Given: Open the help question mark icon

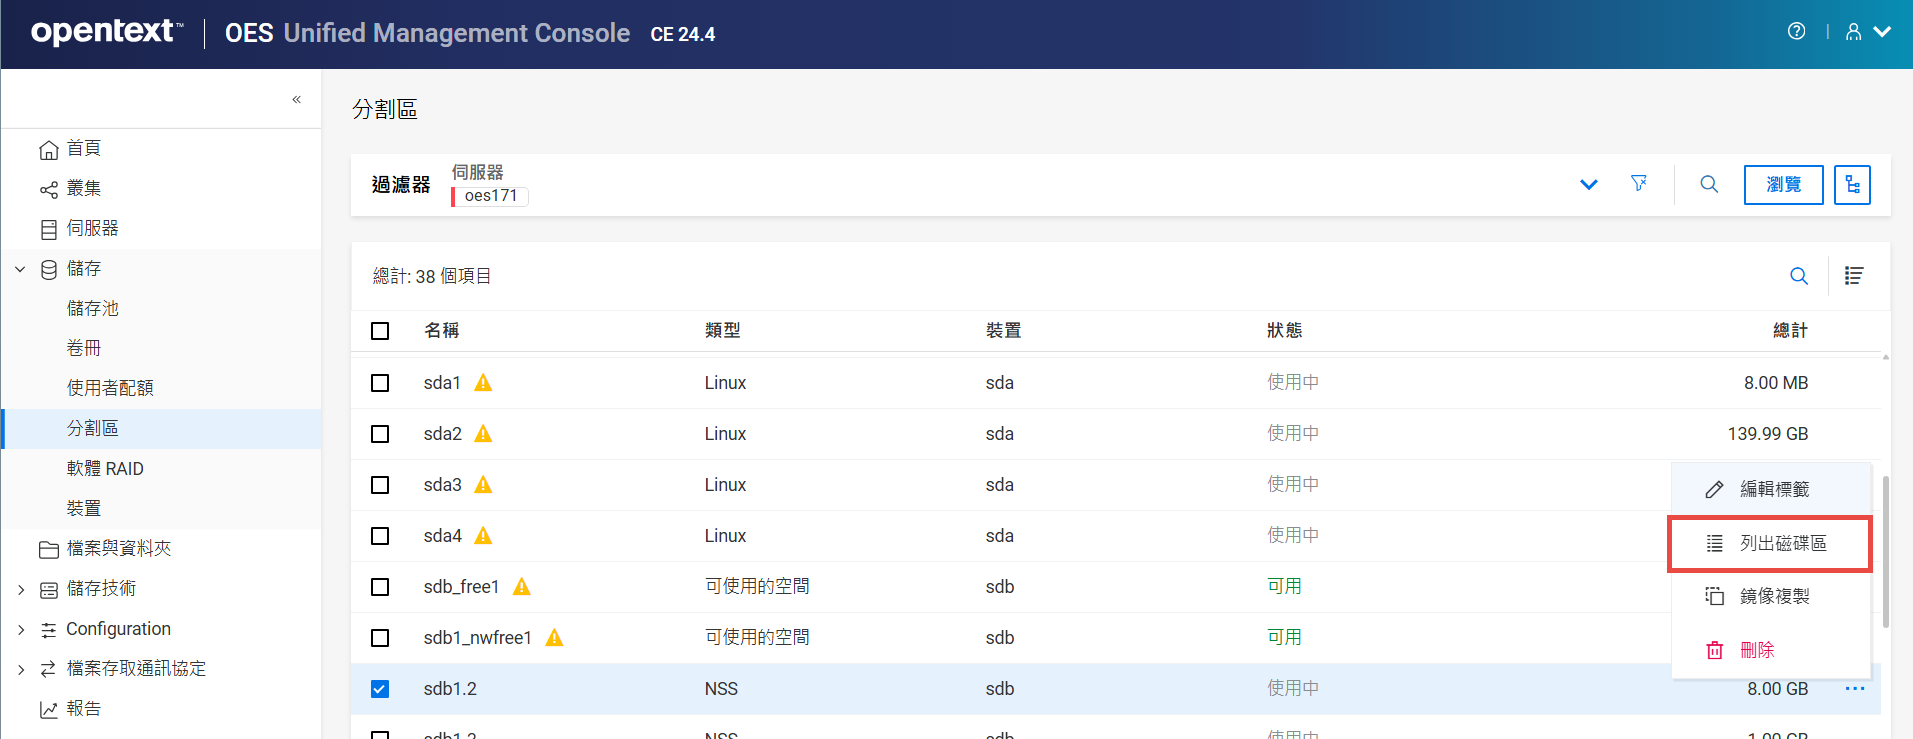Looking at the screenshot, I should click(1797, 32).
